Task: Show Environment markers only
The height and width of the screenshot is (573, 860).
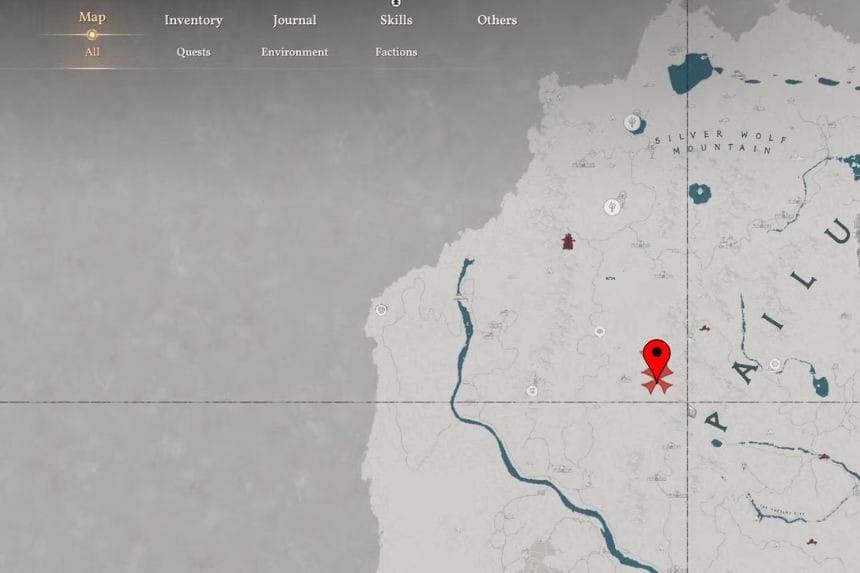Action: tap(294, 52)
